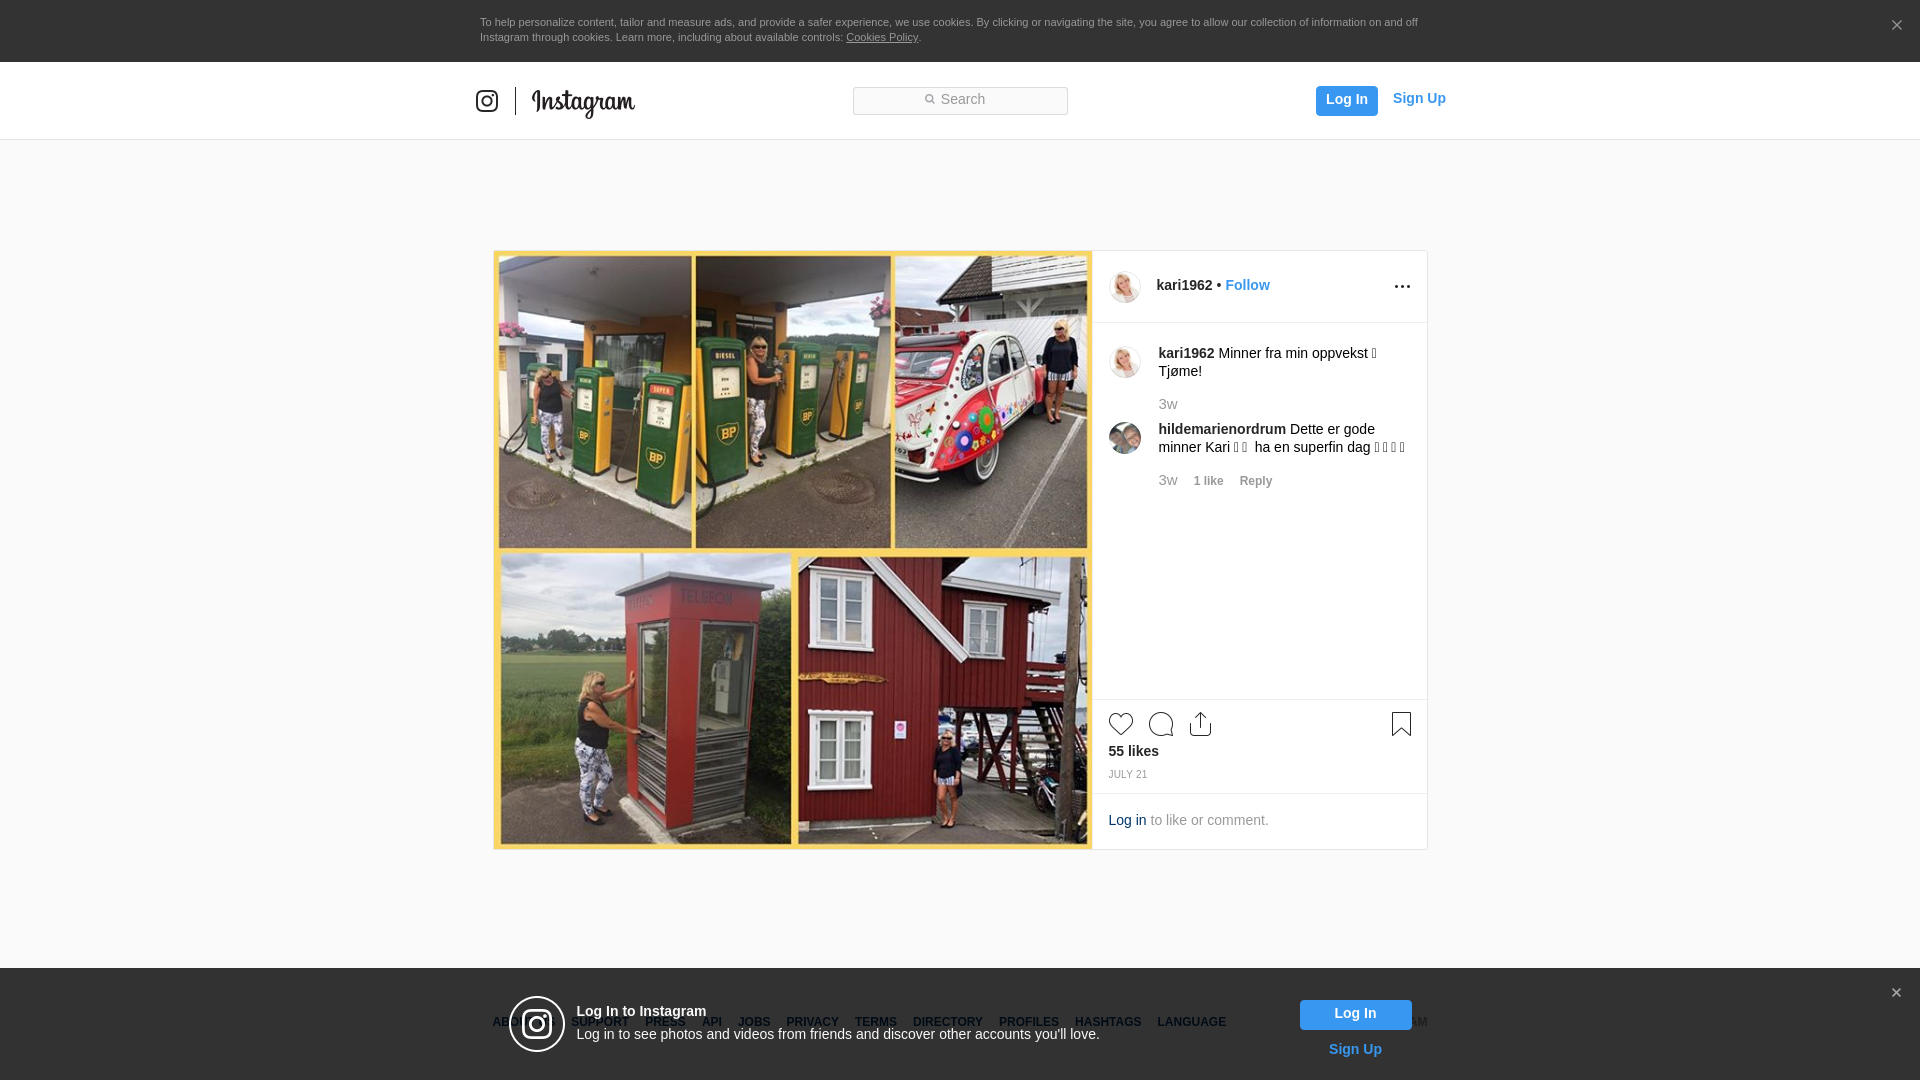
Task: Click the 3w timestamp on hildemarienordrum's comment
Action: point(1168,480)
